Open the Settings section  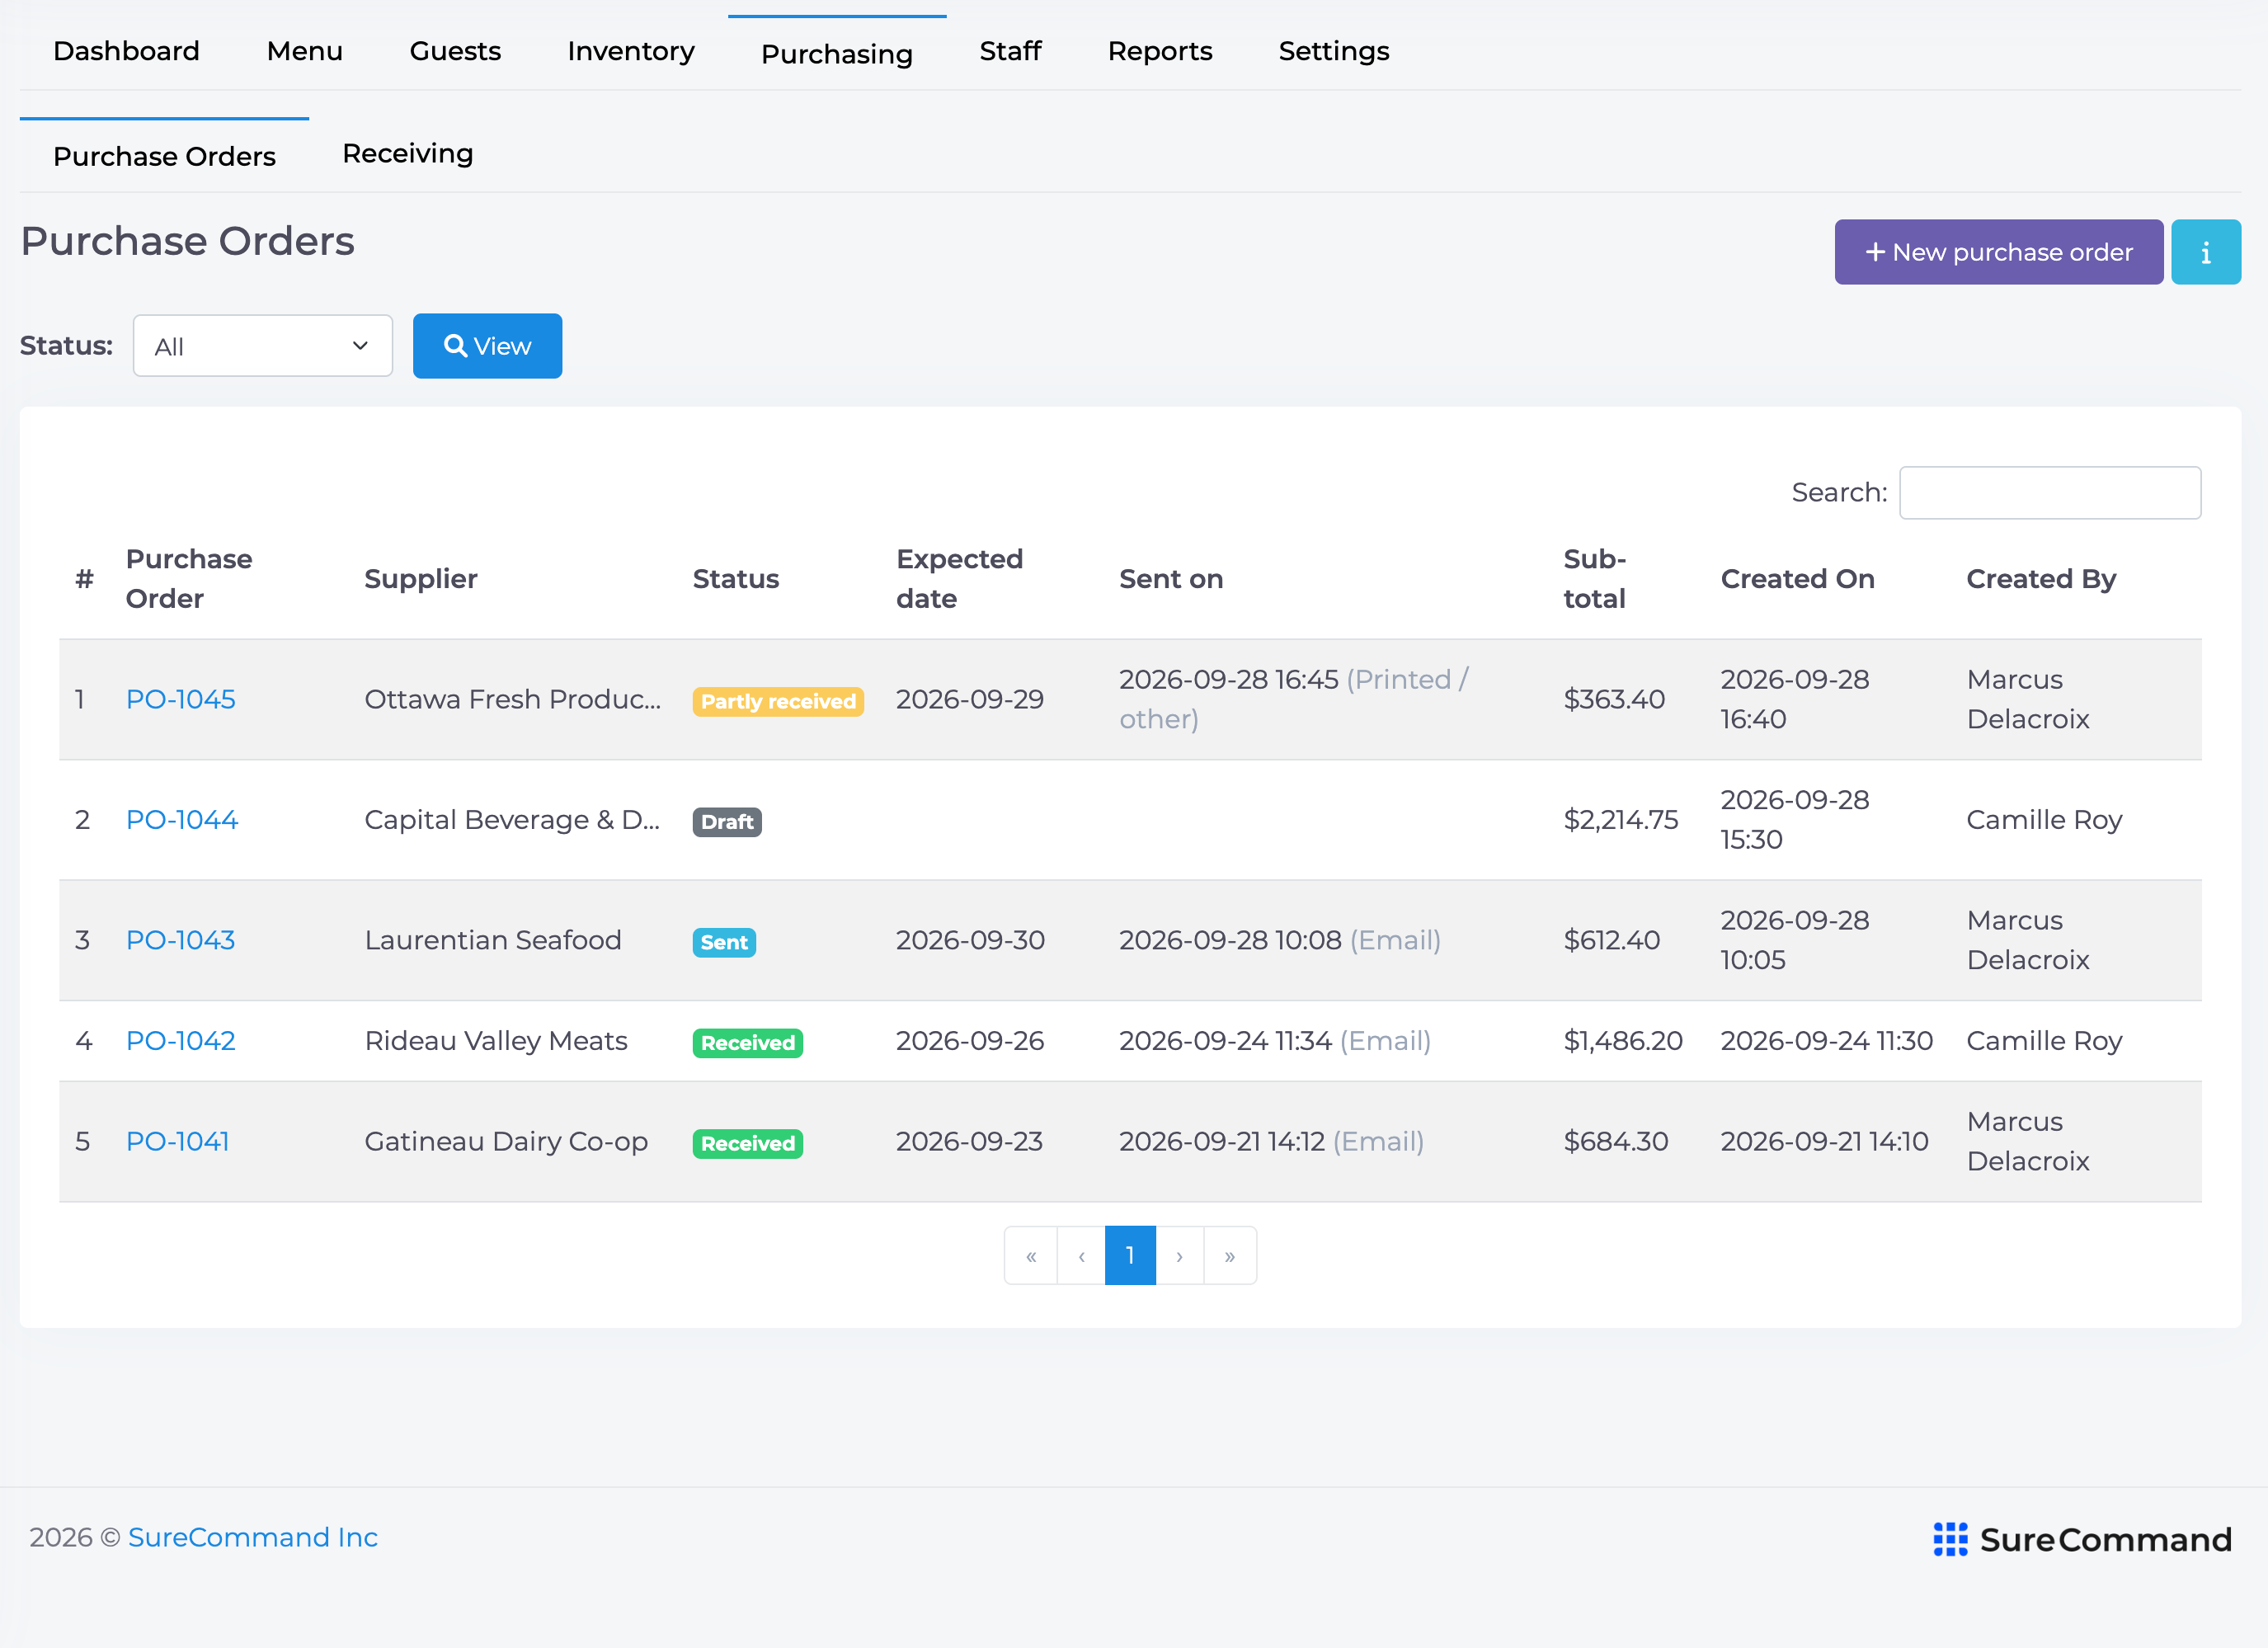[1334, 51]
